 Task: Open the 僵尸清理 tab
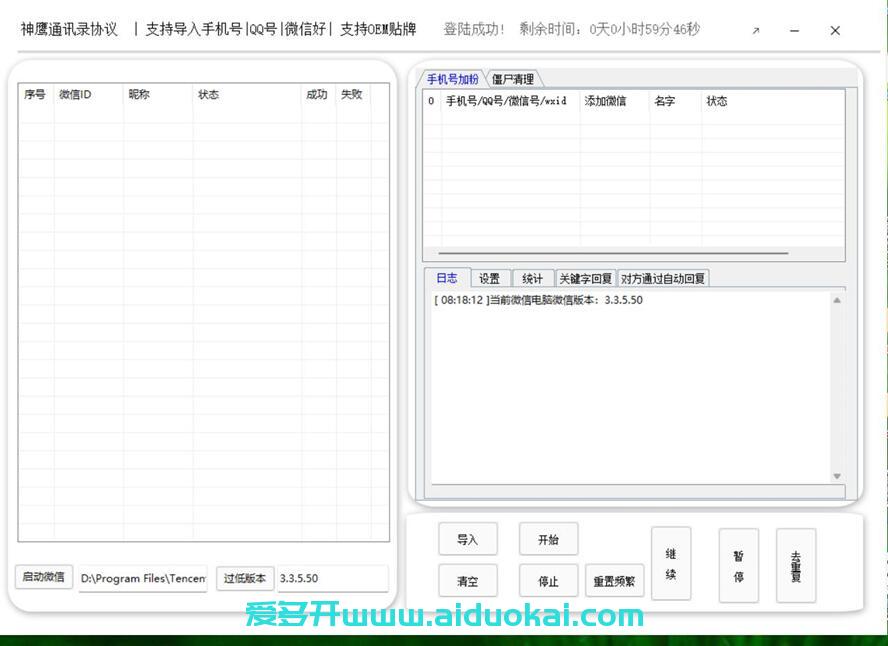coord(513,79)
